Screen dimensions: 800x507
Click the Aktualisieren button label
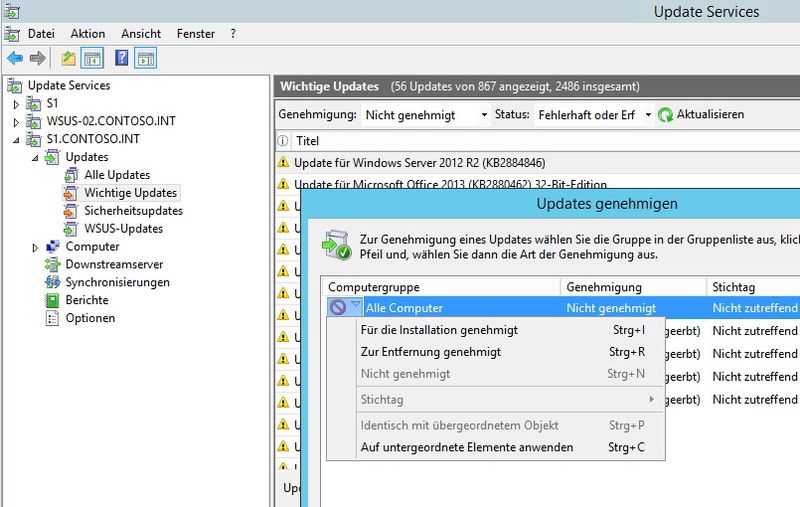710,114
